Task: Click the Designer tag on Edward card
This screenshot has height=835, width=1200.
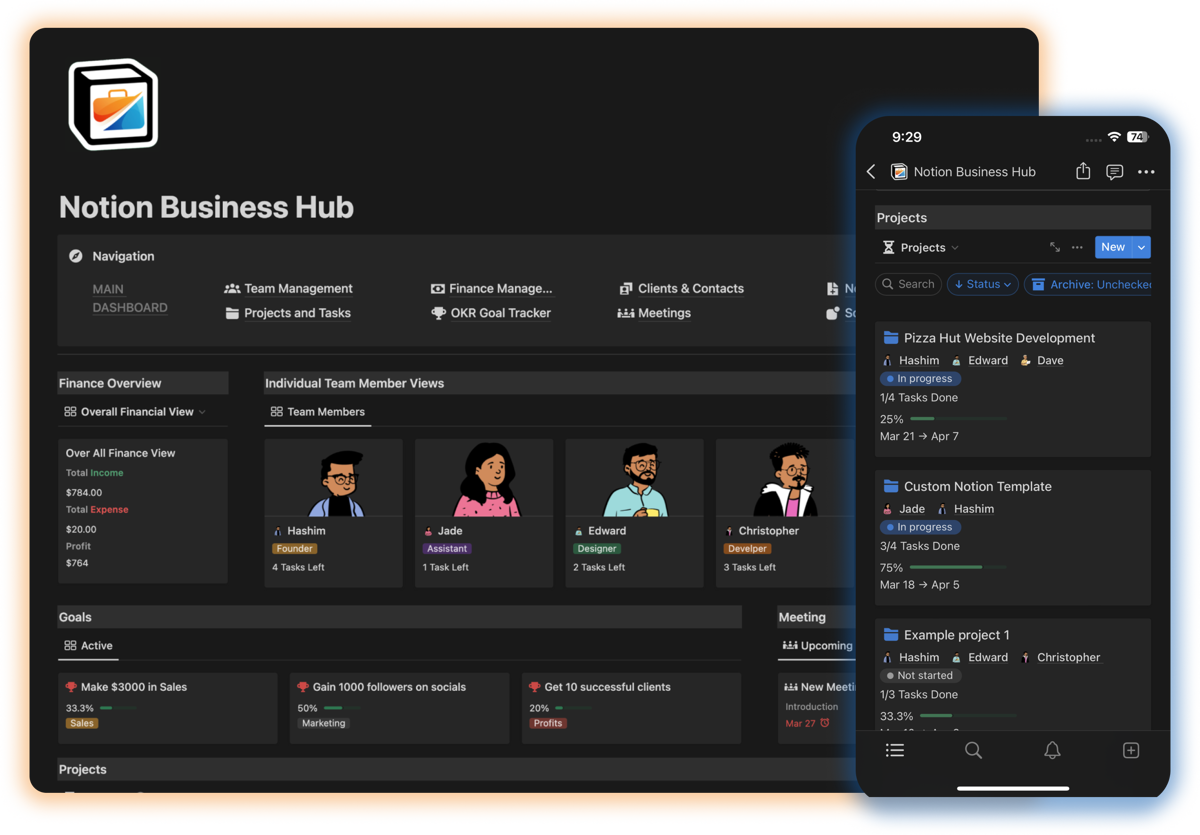Action: point(597,548)
